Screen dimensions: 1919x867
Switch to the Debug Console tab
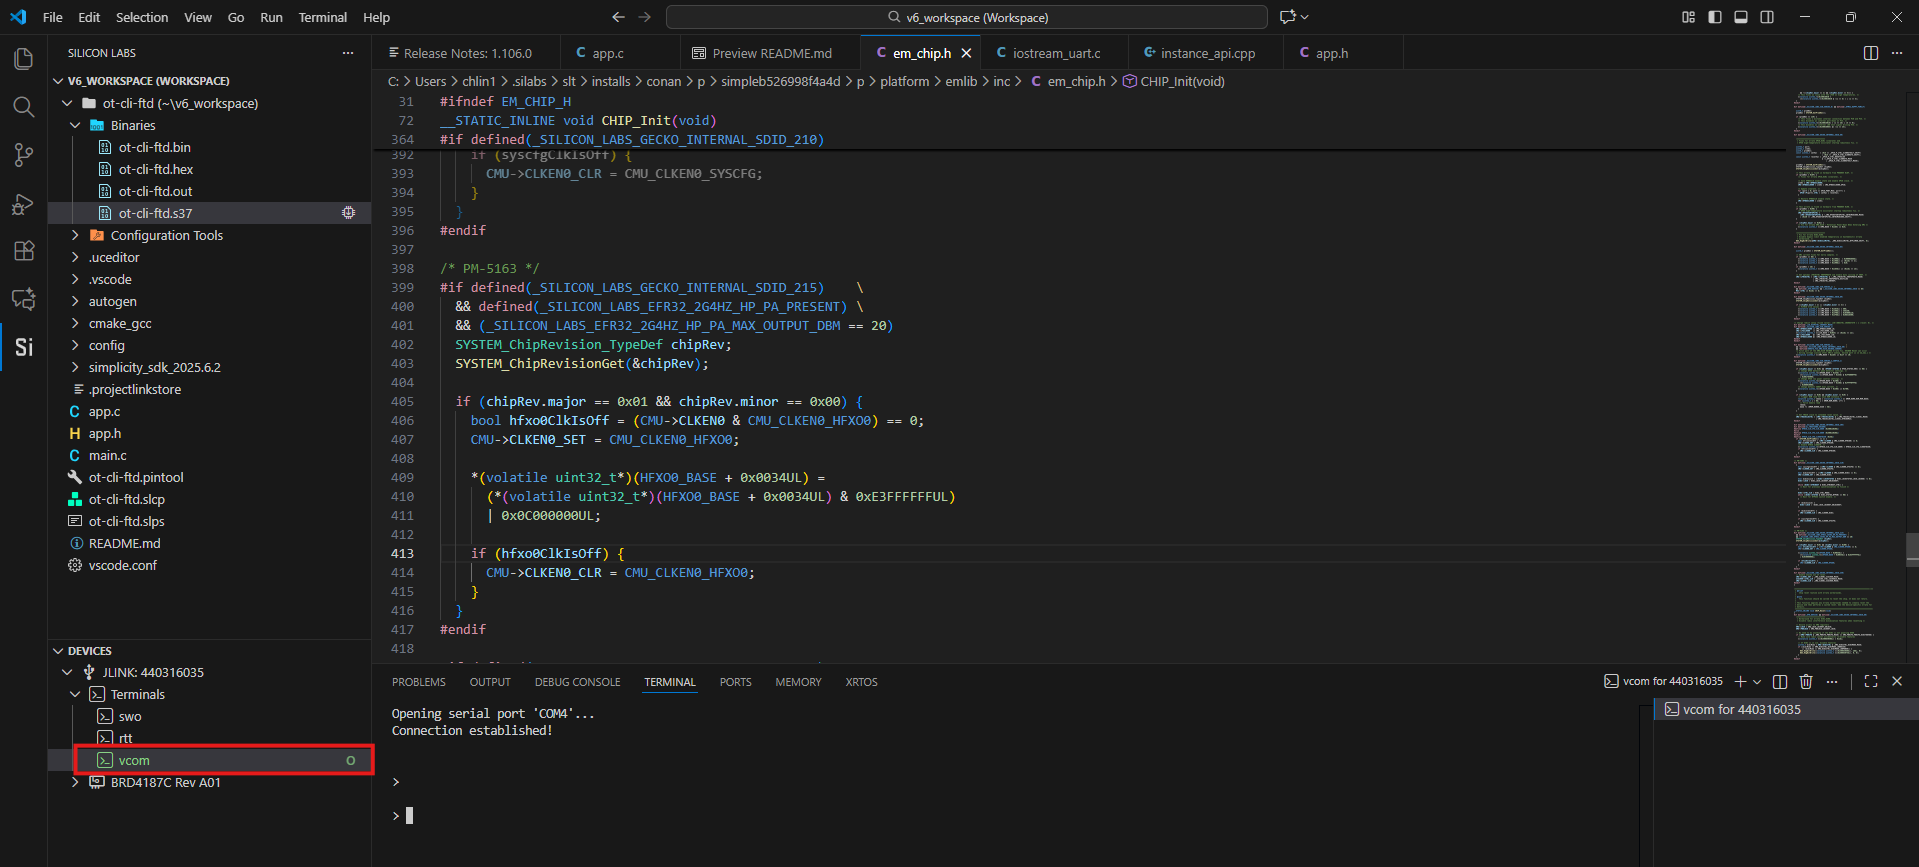tap(577, 682)
